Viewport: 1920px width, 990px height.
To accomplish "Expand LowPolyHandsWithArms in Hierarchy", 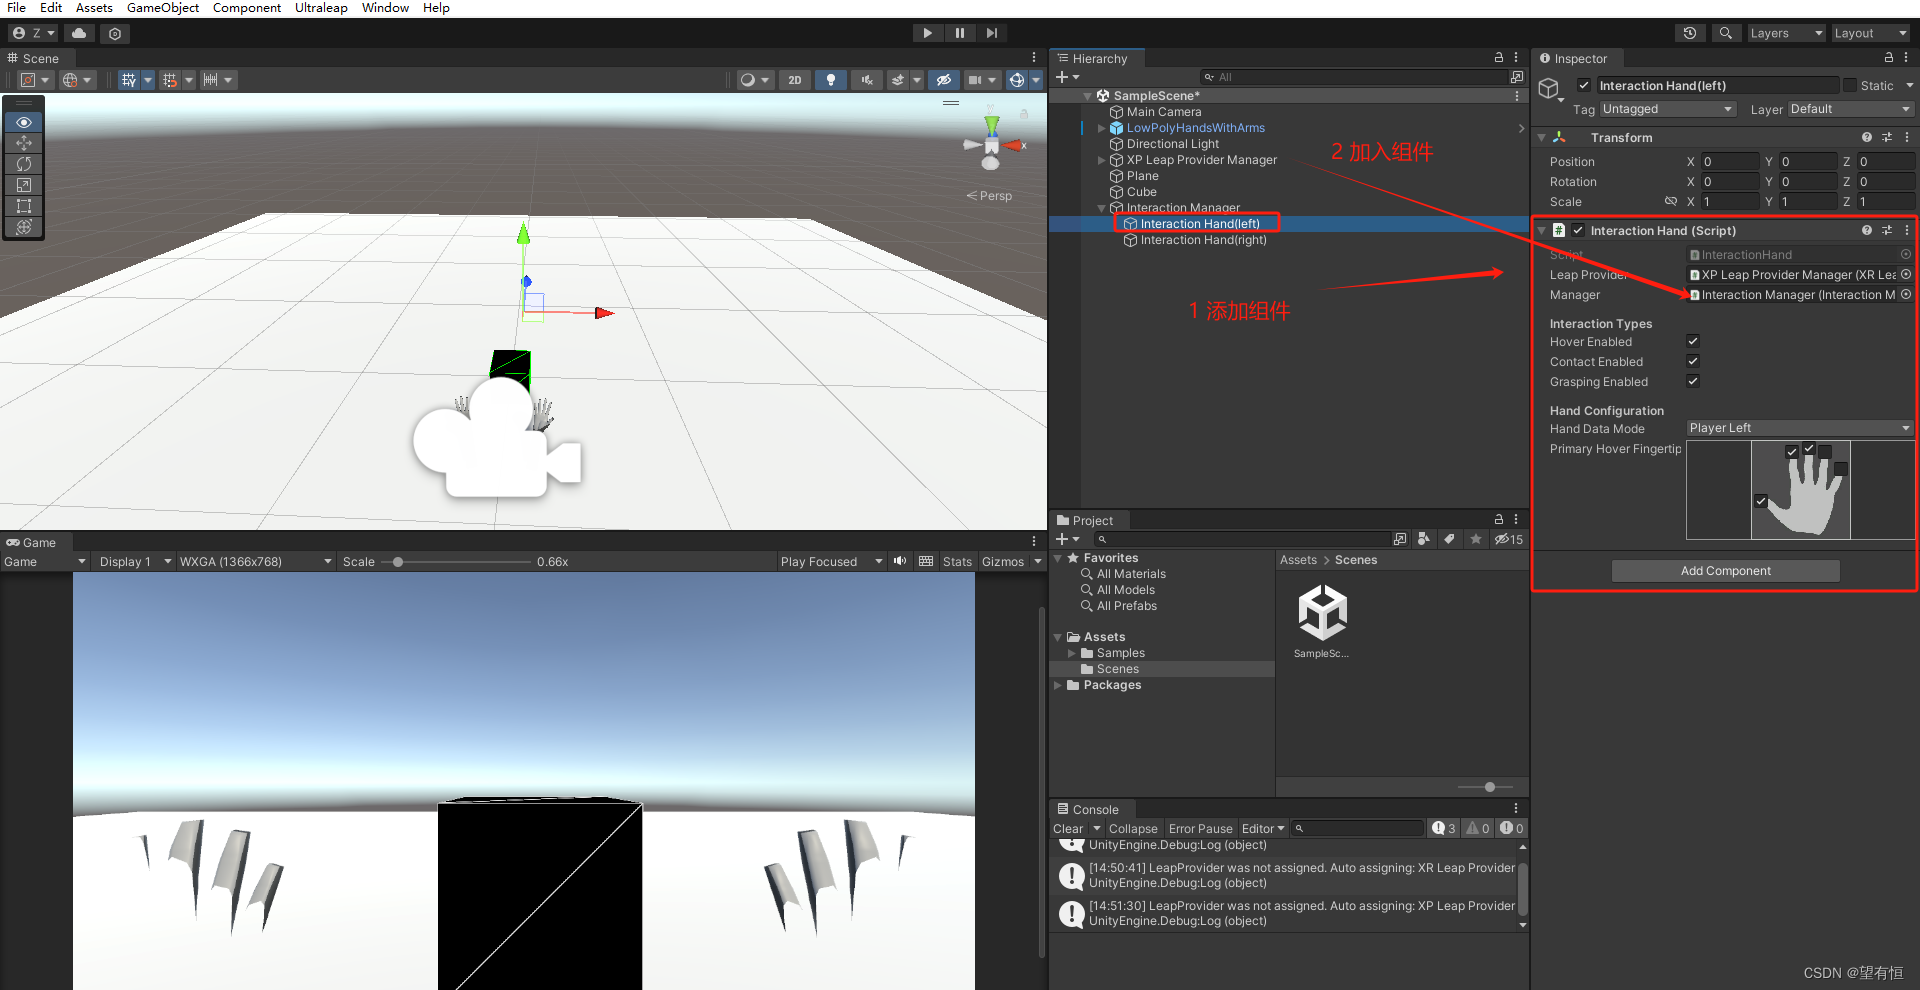I will tap(1102, 128).
